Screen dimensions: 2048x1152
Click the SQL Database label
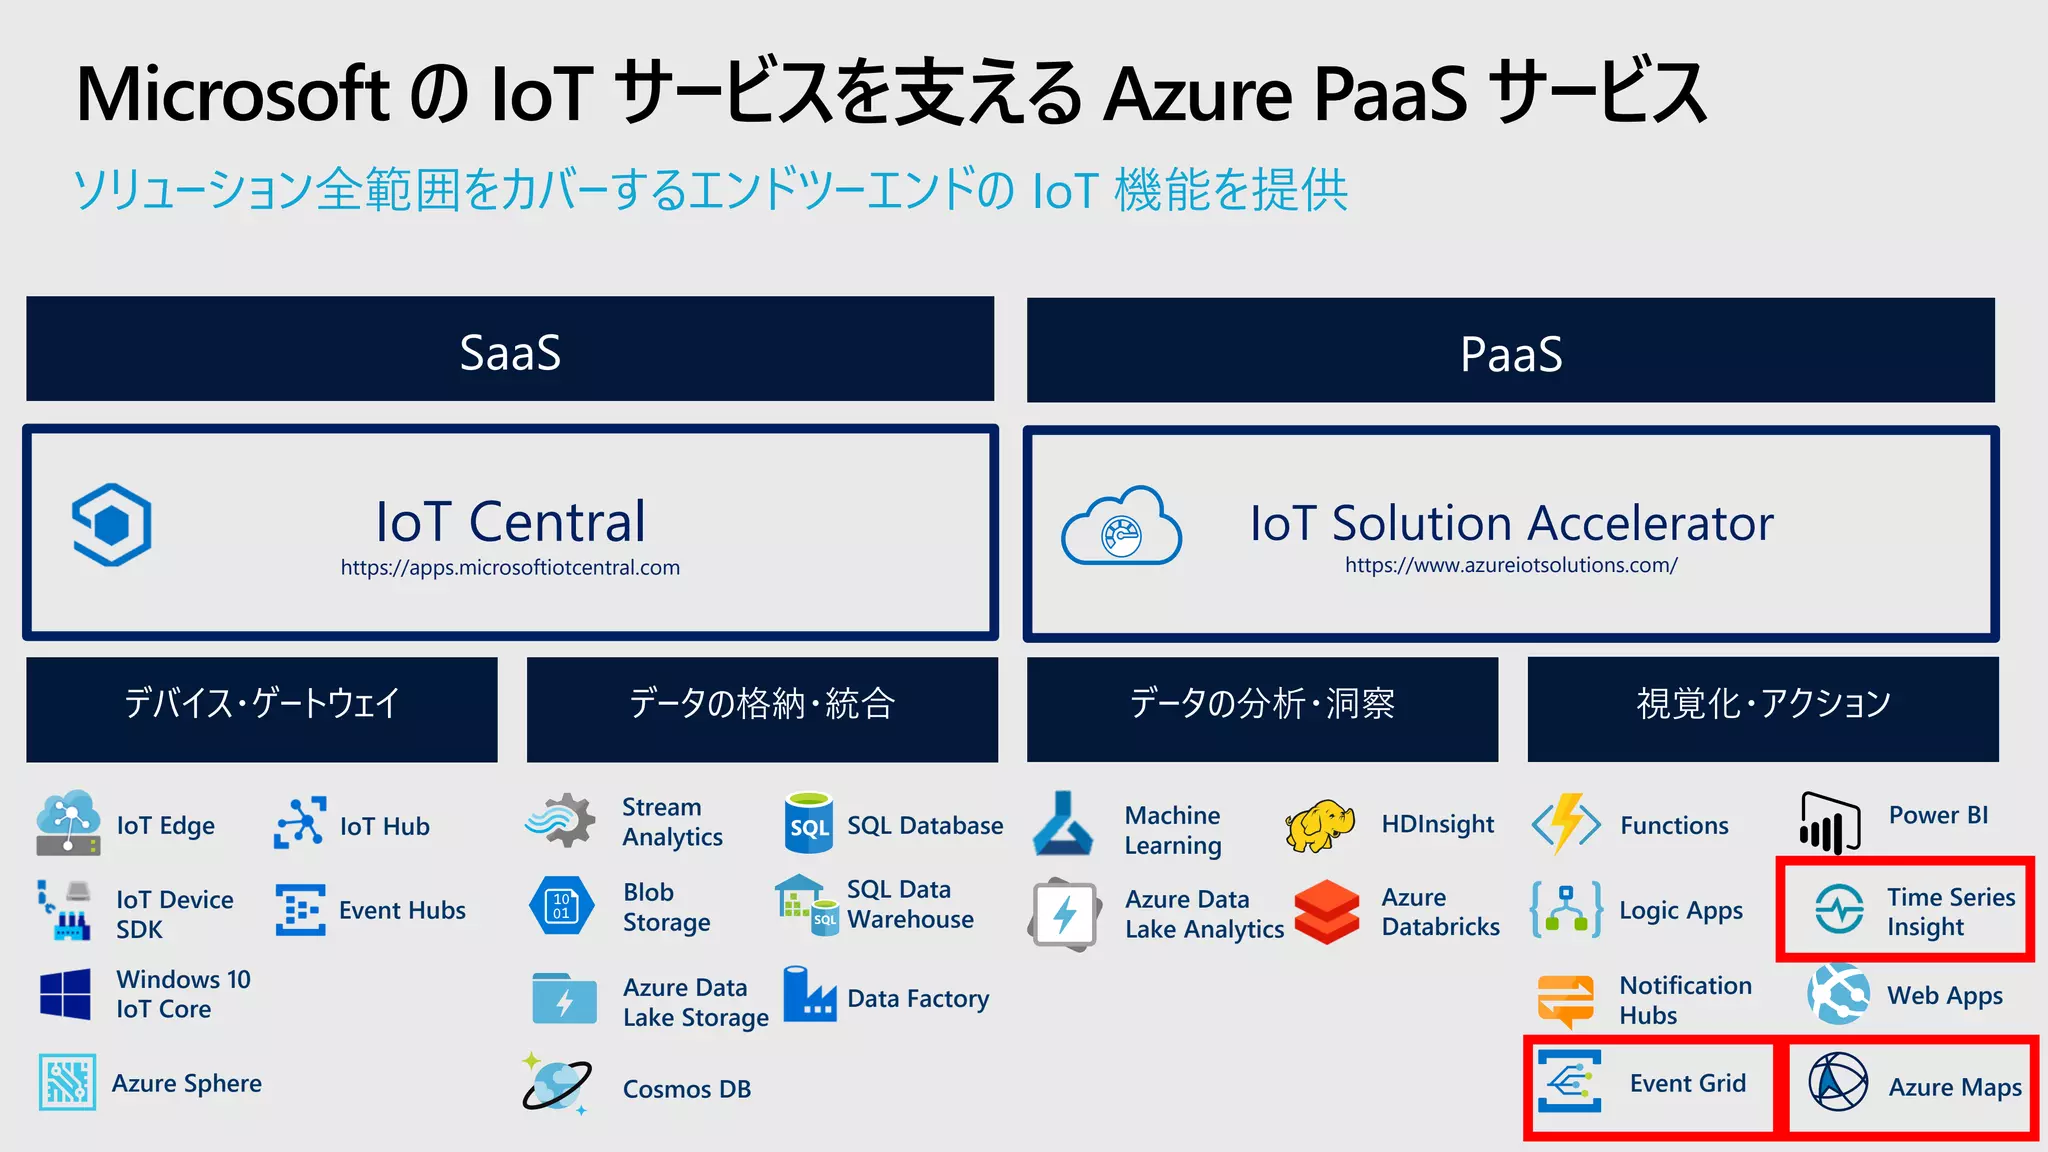925,826
